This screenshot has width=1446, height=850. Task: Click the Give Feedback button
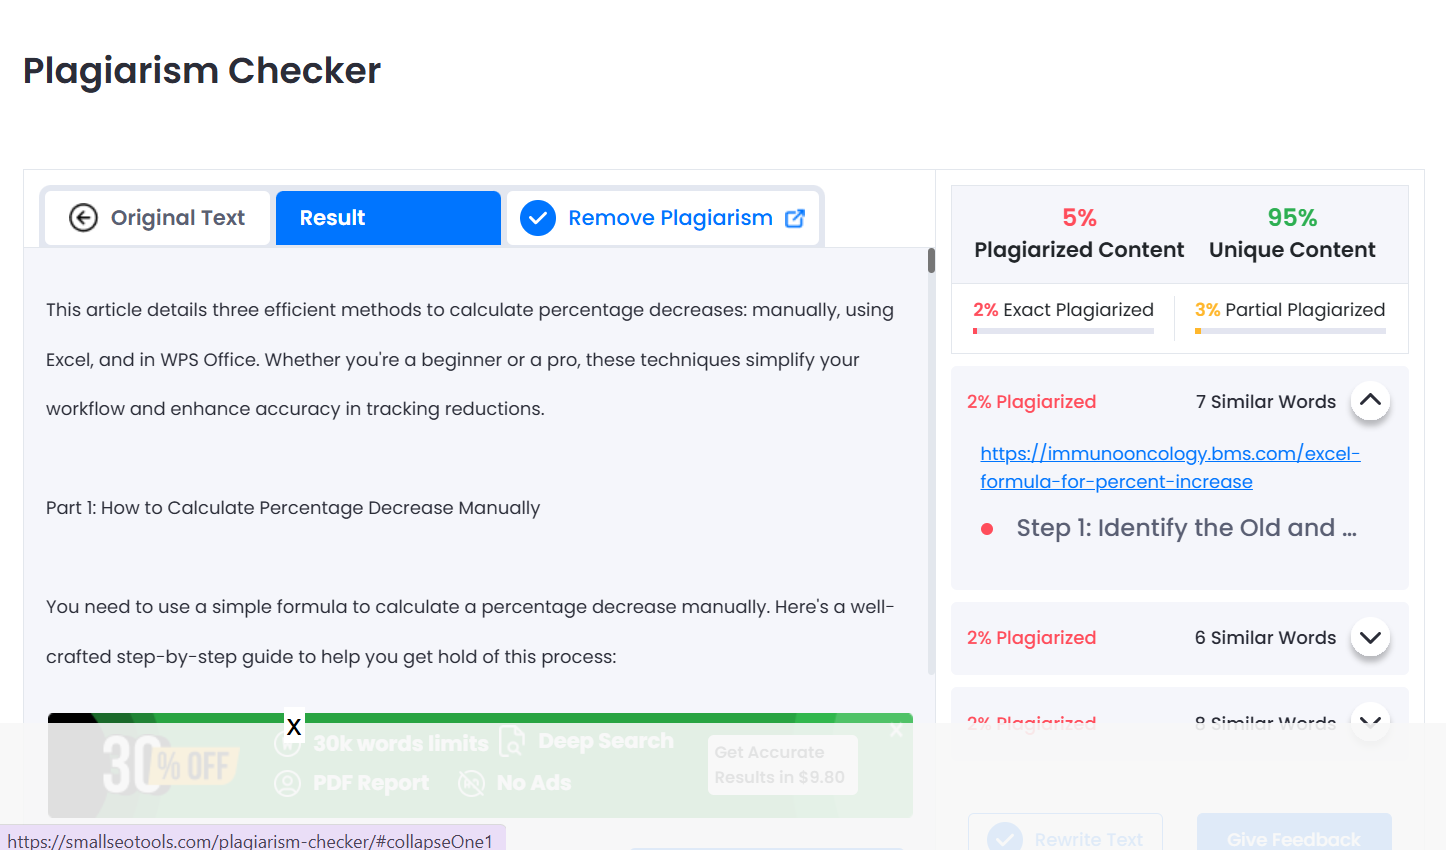[x=1293, y=838]
